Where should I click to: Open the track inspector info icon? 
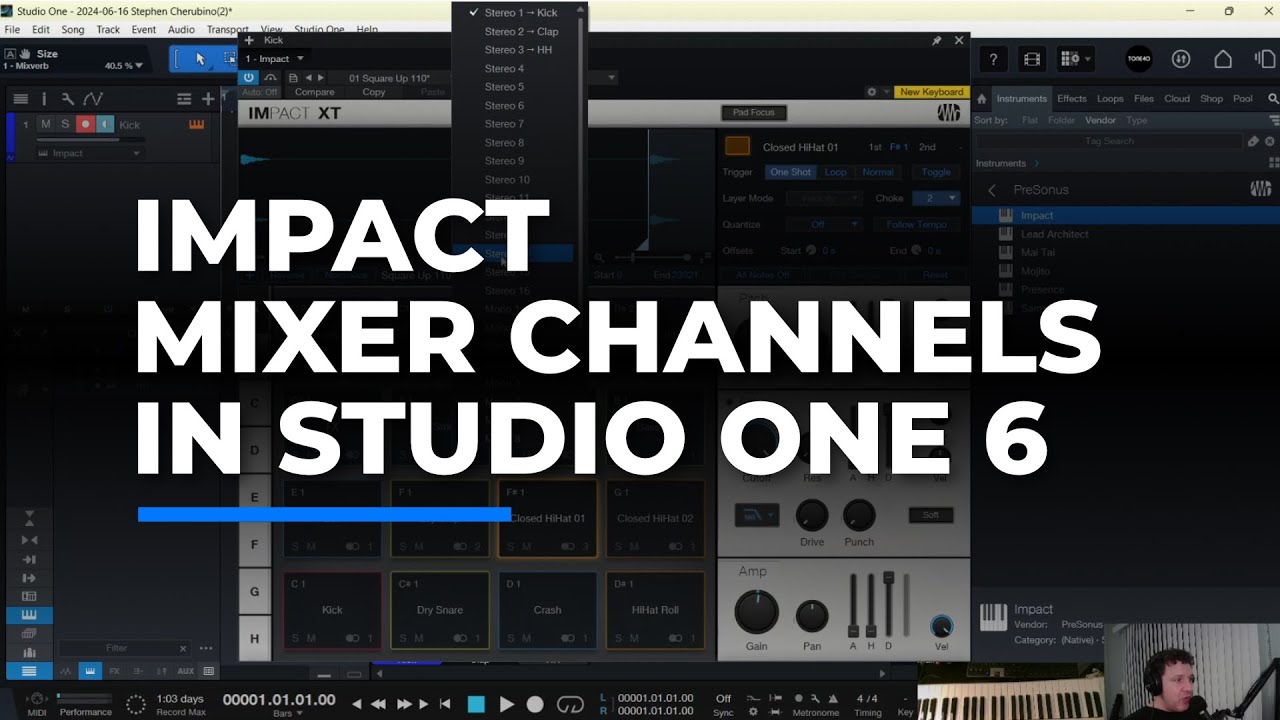(44, 99)
